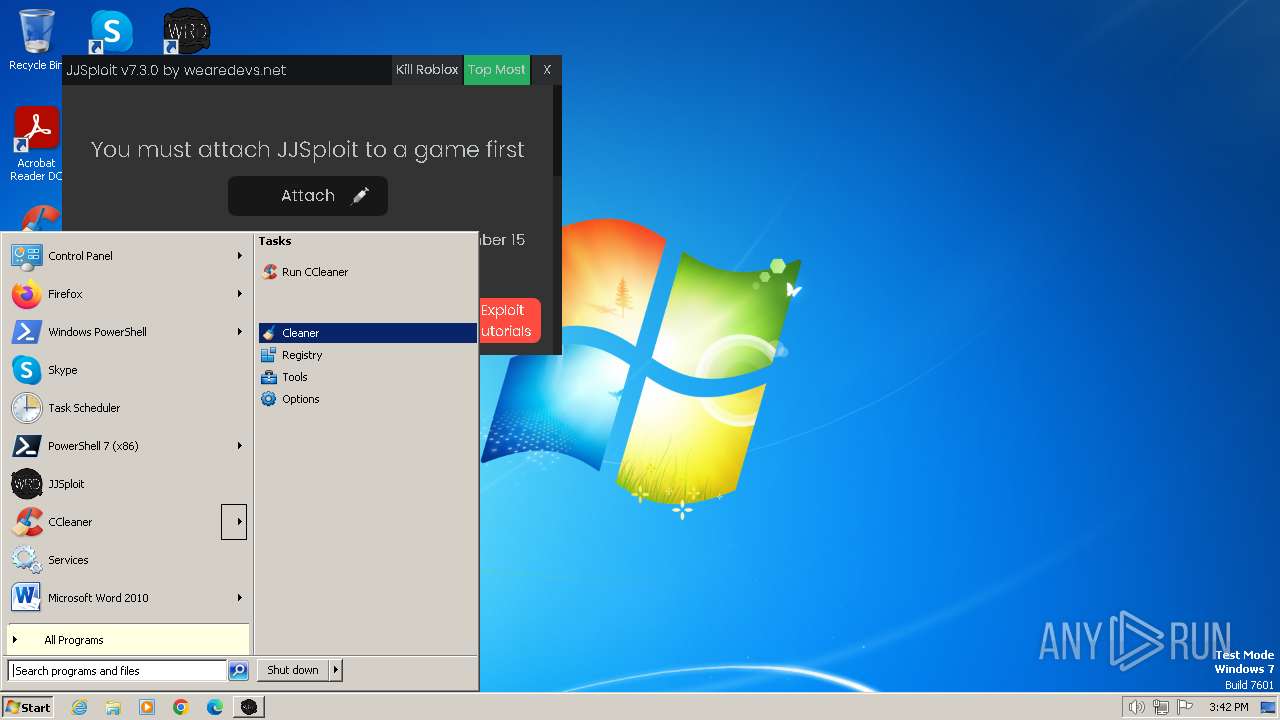Select CCleaner entry in Start menu
Screen dimensions: 1280x720
click(x=114, y=522)
